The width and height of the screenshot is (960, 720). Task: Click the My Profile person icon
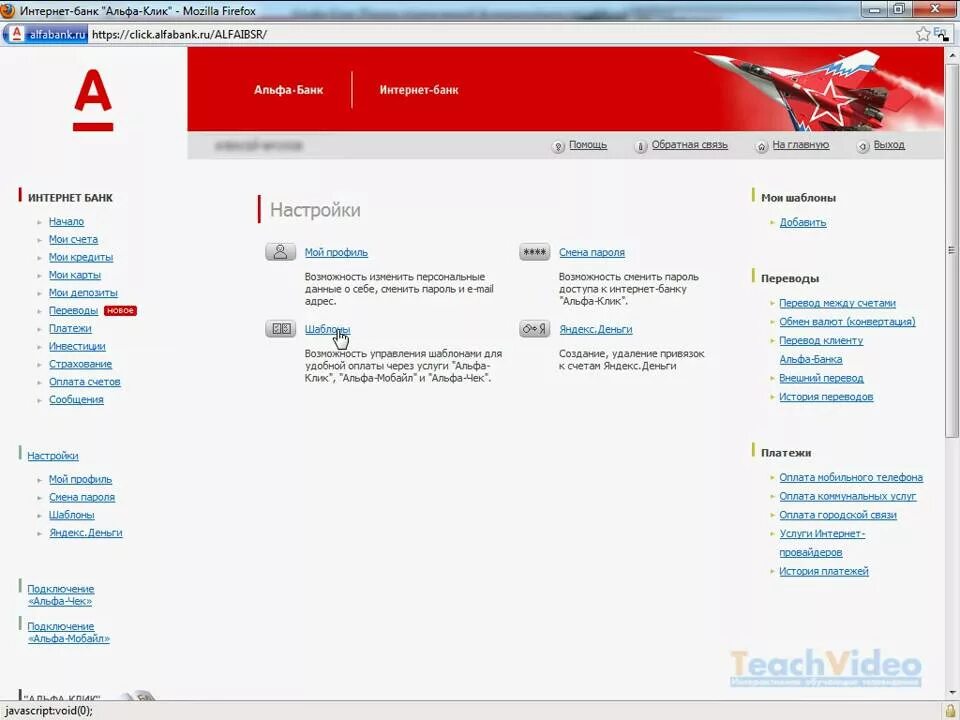pyautogui.click(x=280, y=252)
